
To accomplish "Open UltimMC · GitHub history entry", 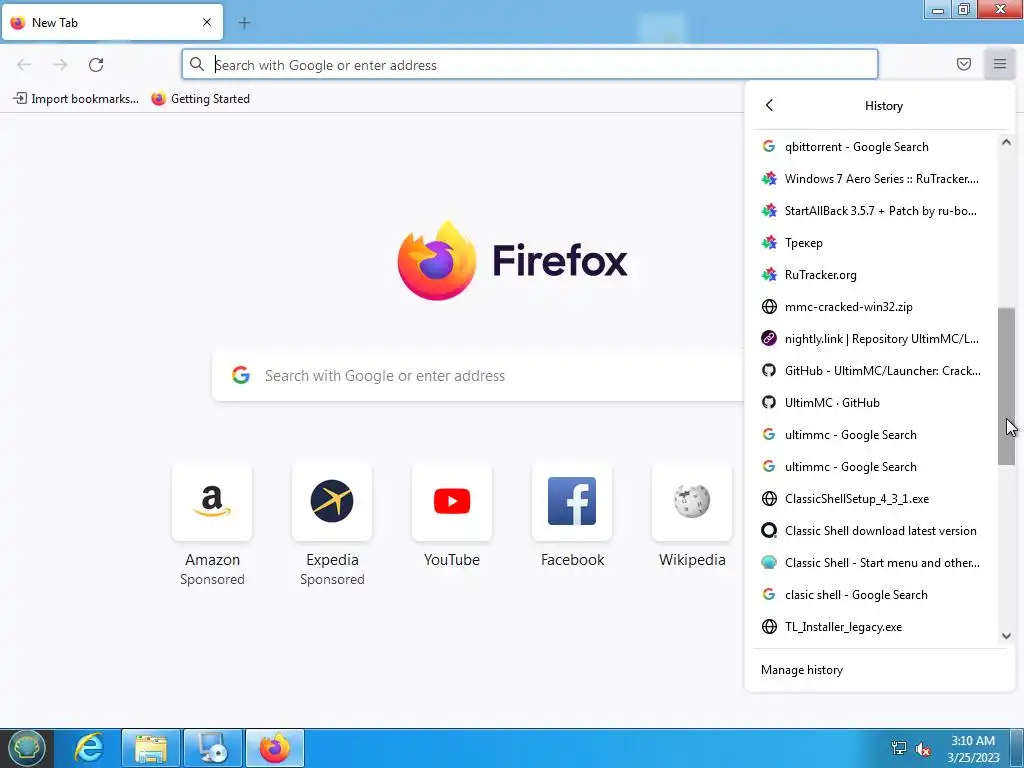I will pos(874,403).
